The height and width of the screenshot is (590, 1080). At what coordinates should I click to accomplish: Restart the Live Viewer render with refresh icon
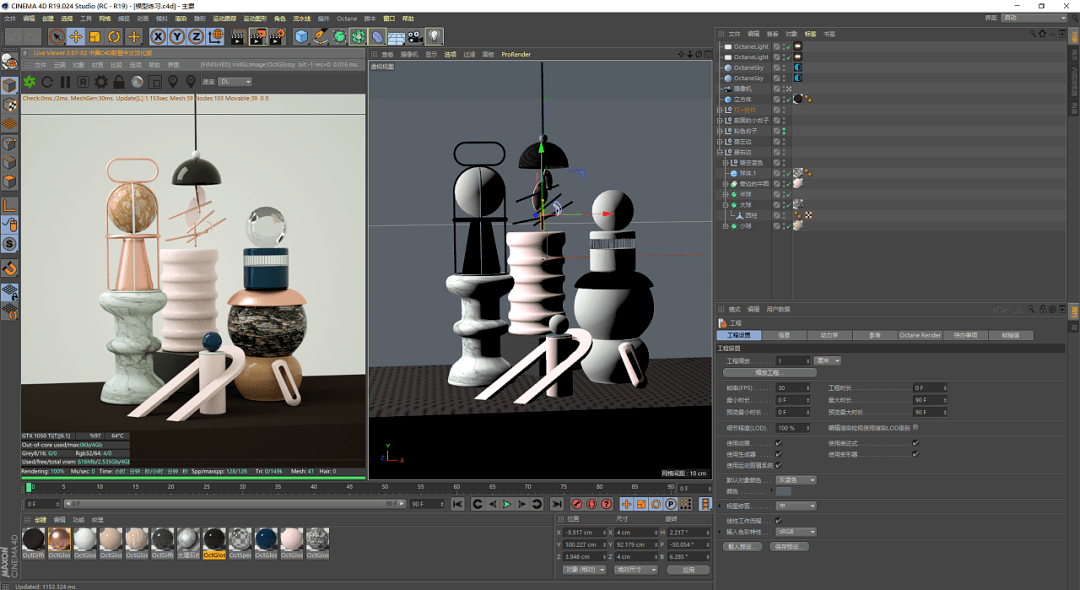point(48,82)
